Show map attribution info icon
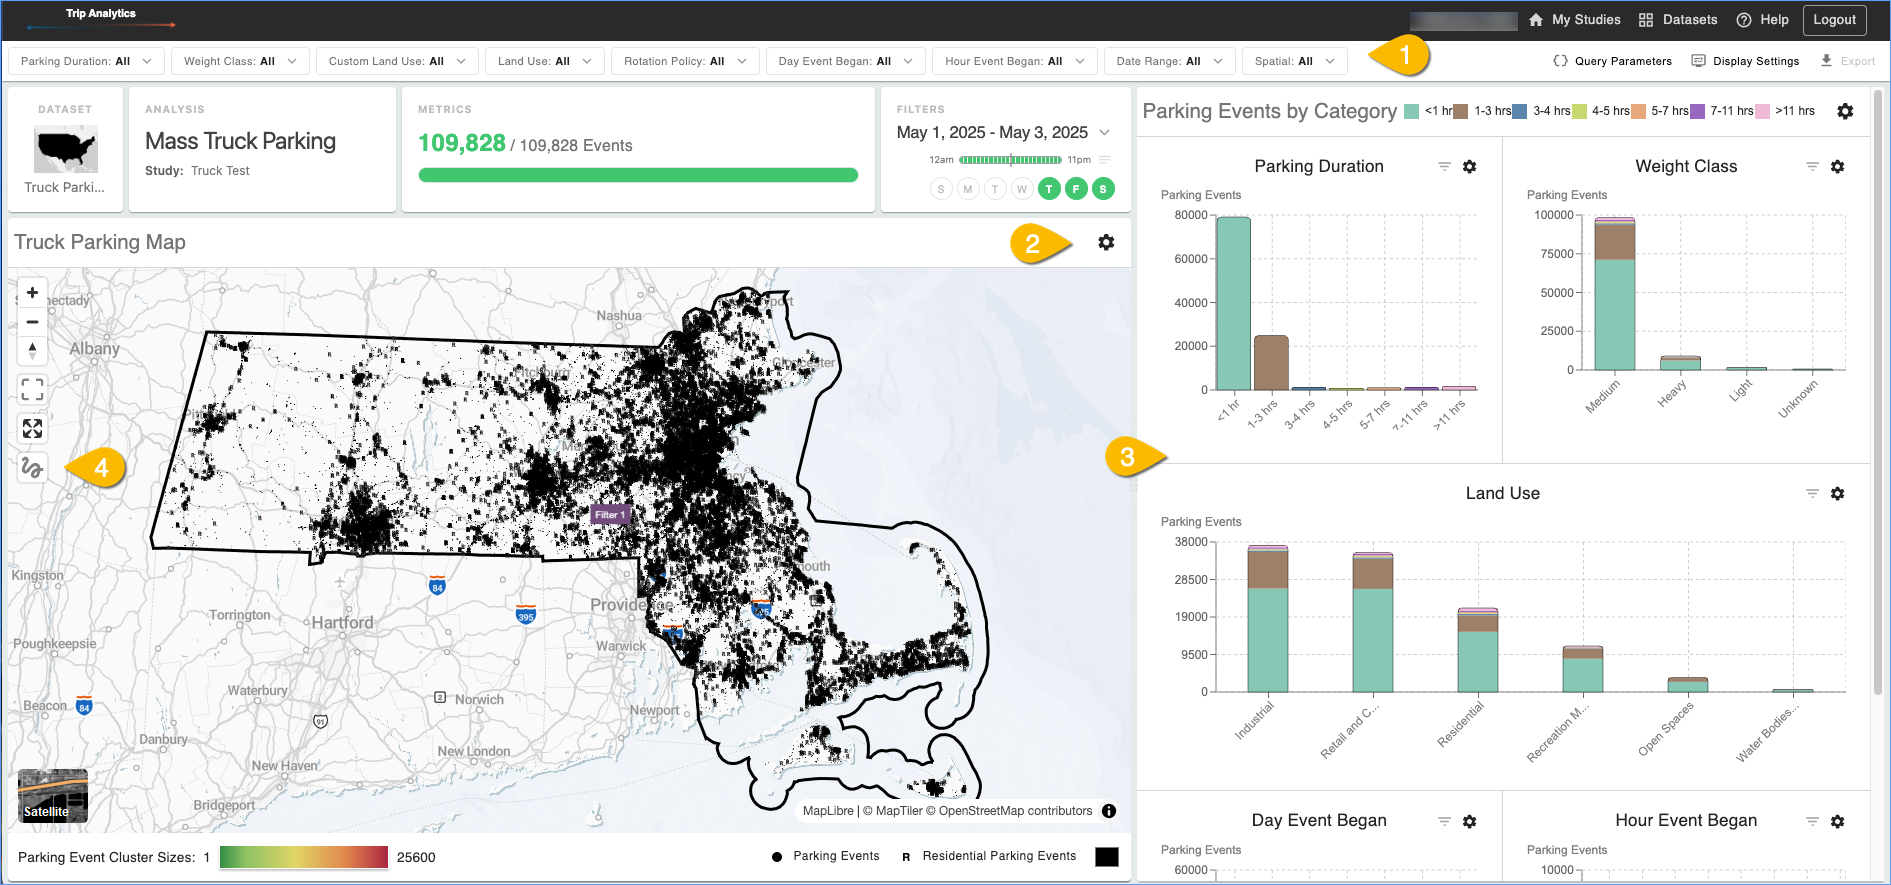This screenshot has height=885, width=1891. click(1109, 811)
